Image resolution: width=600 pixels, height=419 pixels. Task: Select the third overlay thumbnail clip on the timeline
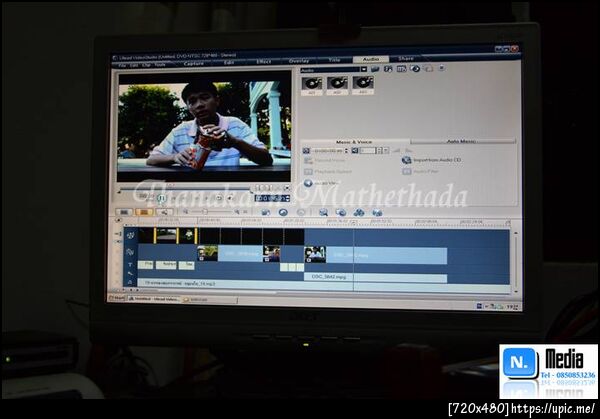click(x=315, y=254)
